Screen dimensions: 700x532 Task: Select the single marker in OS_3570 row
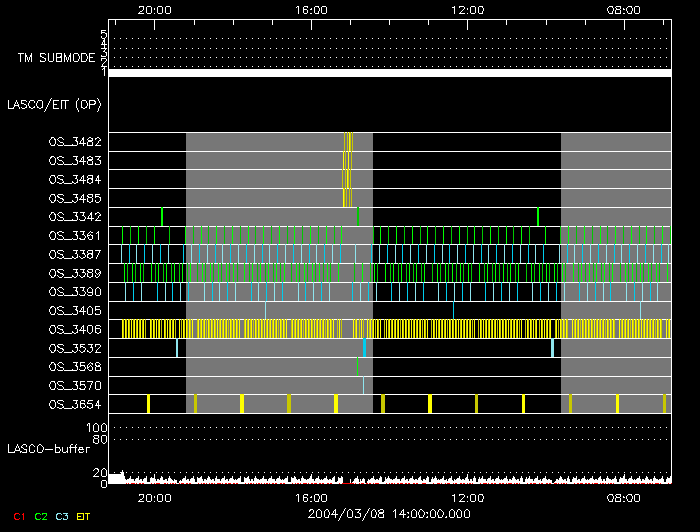pyautogui.click(x=363, y=385)
